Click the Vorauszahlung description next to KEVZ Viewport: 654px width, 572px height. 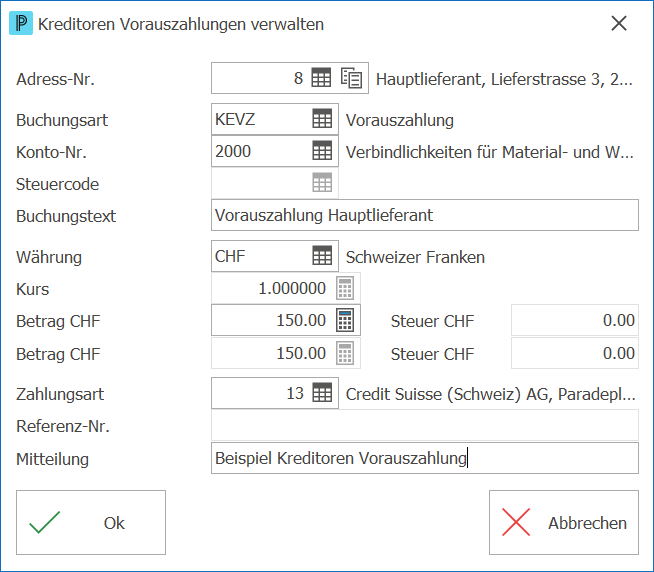[400, 120]
